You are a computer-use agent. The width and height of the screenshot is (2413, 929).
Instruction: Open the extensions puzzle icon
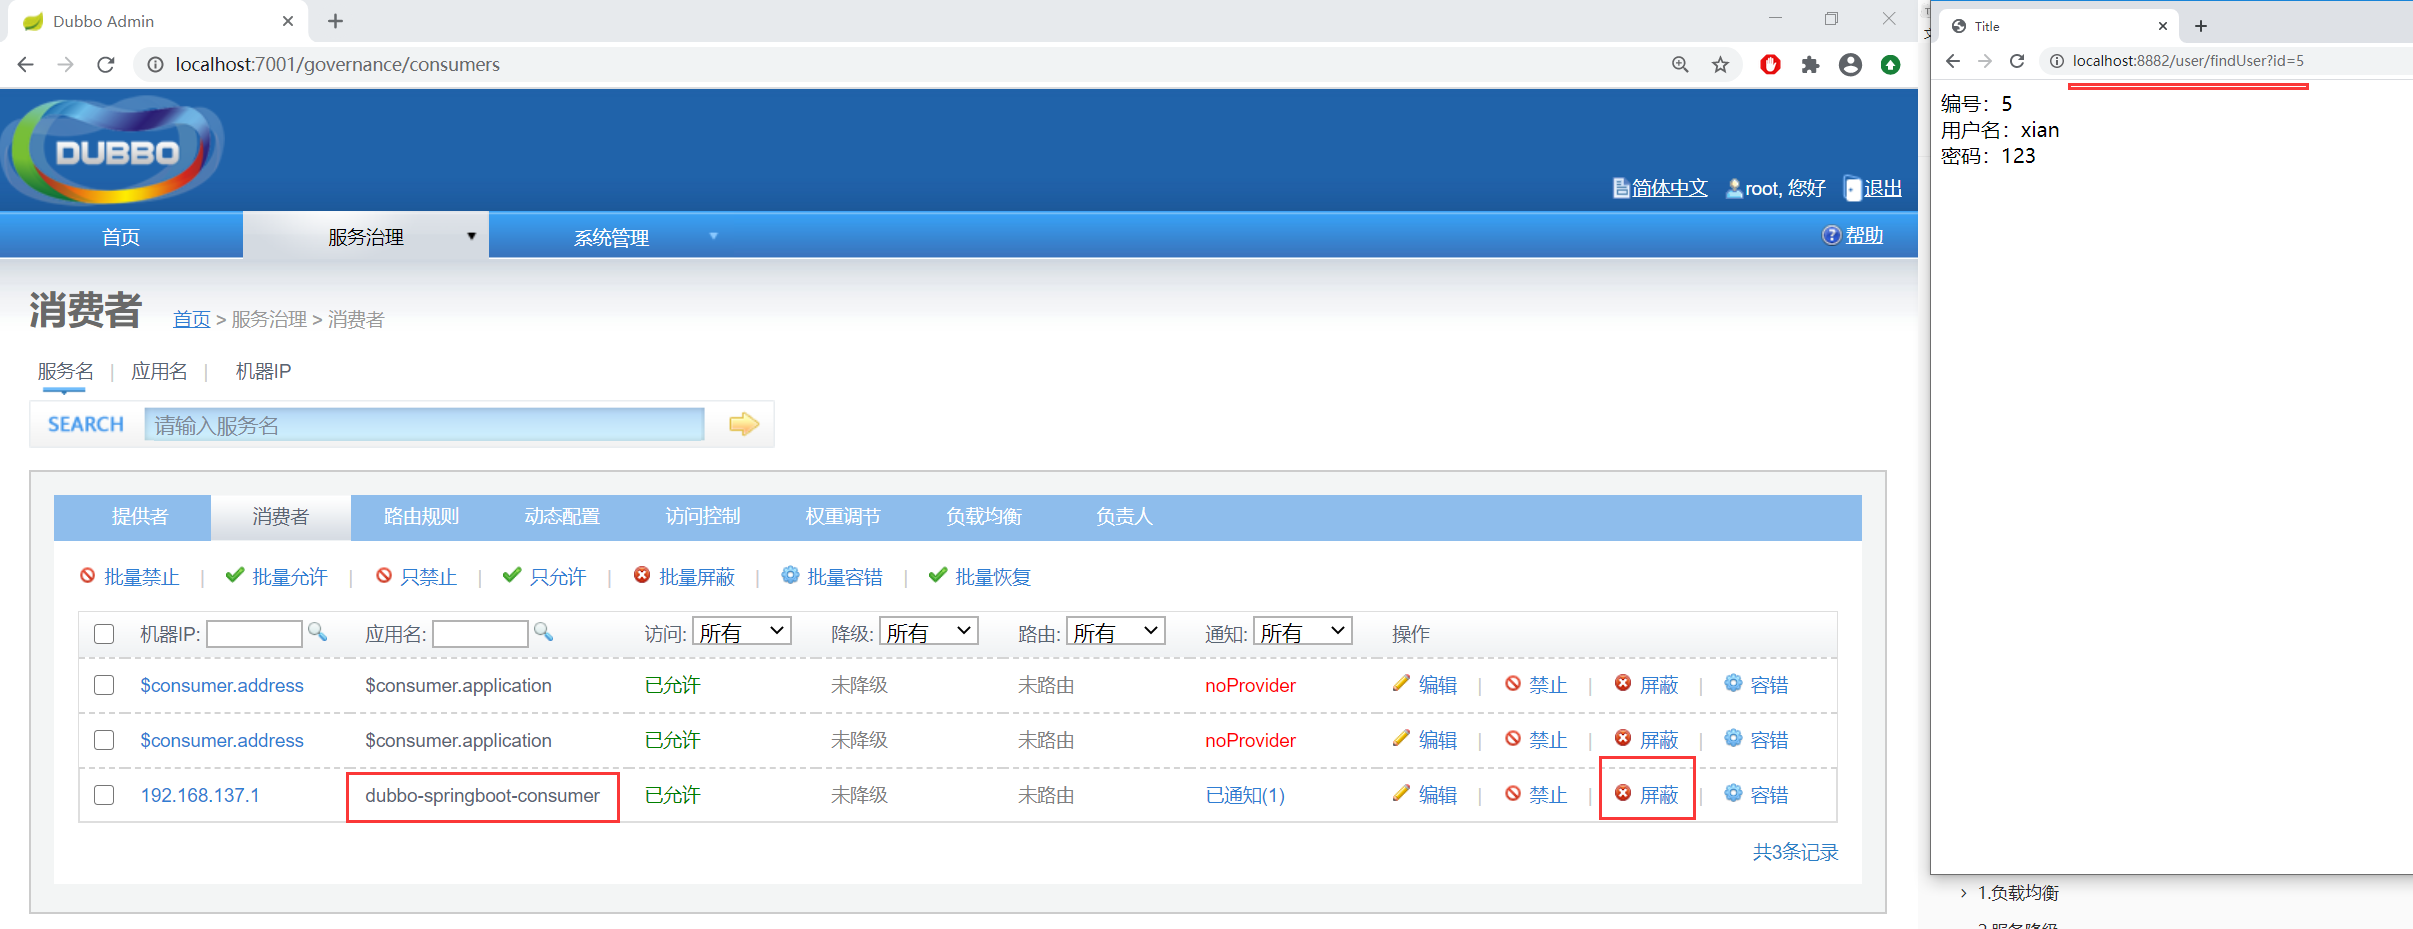coord(1810,64)
